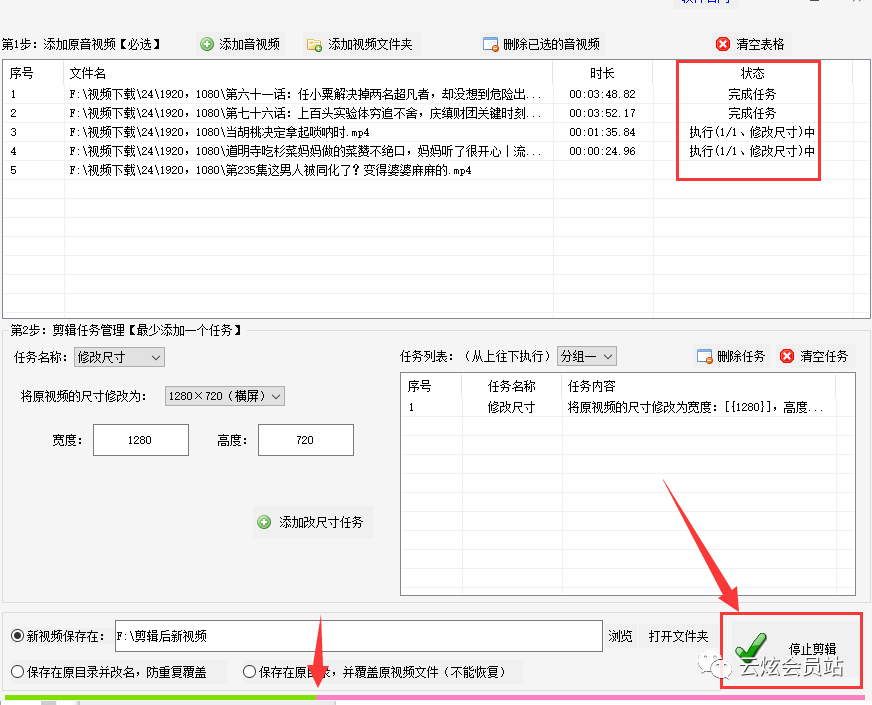The image size is (872, 705).
Task: Click duration cell 00:00:24.96
Action: (602, 151)
